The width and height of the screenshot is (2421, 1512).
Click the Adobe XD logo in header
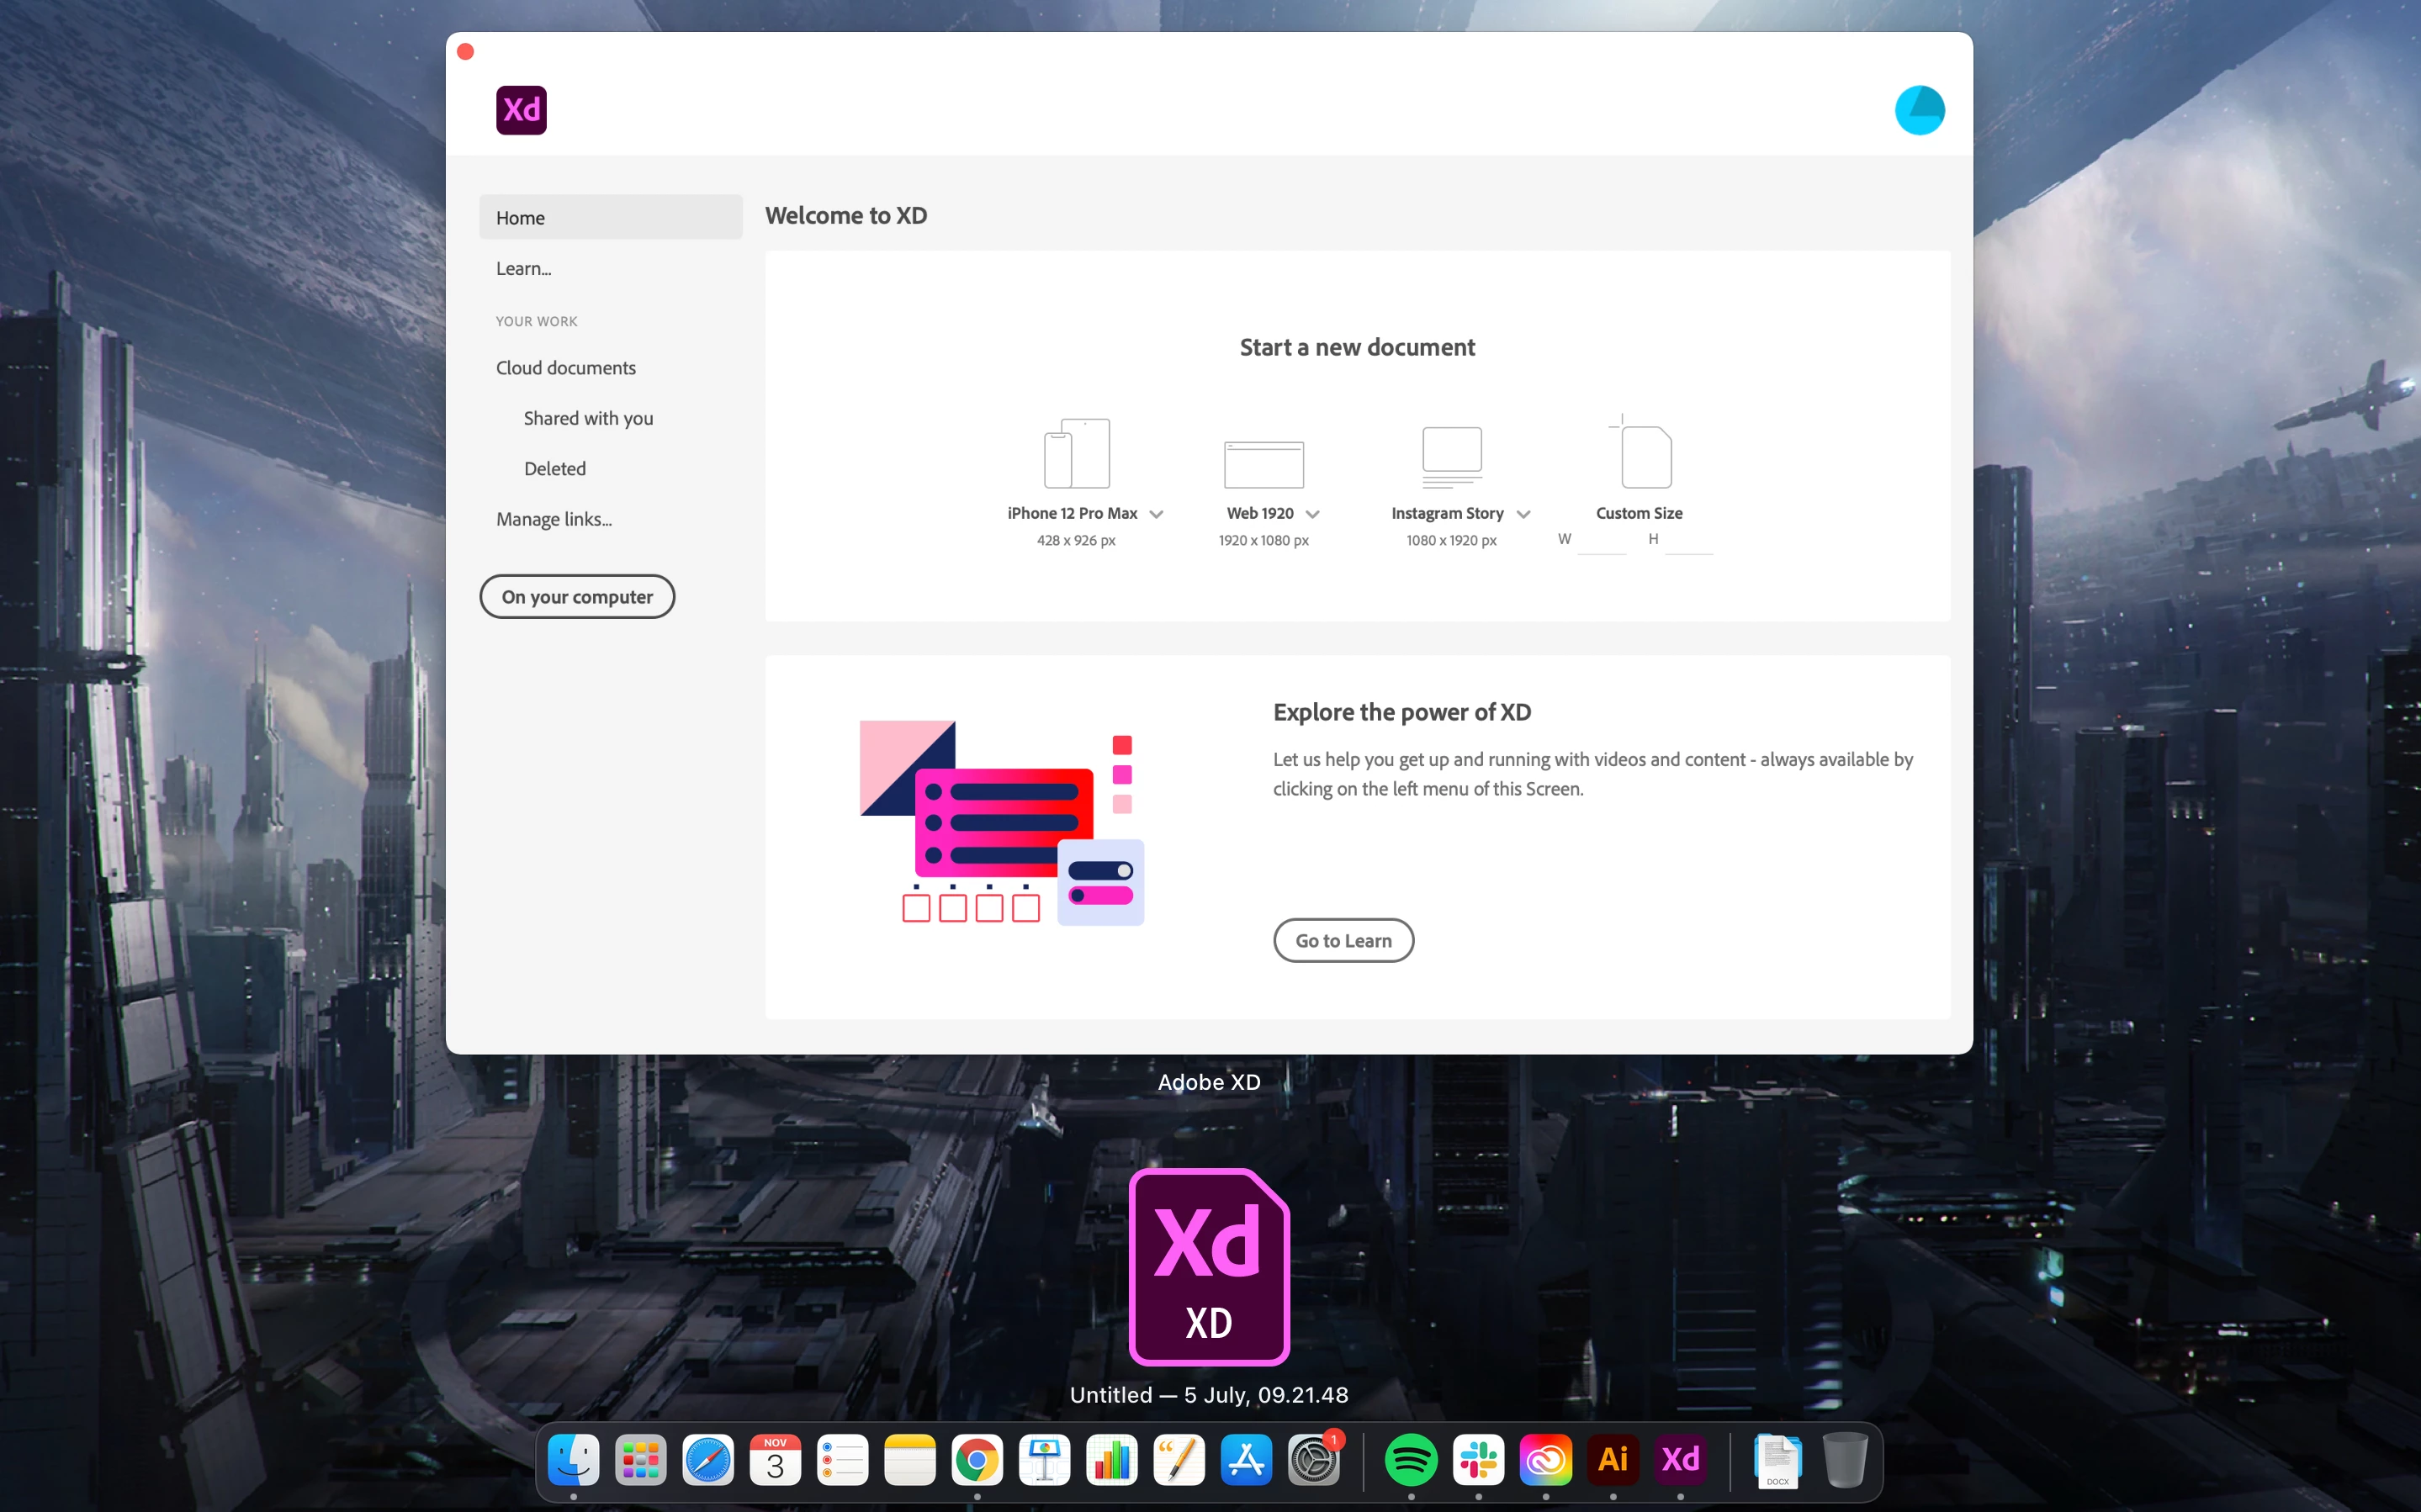coord(521,110)
